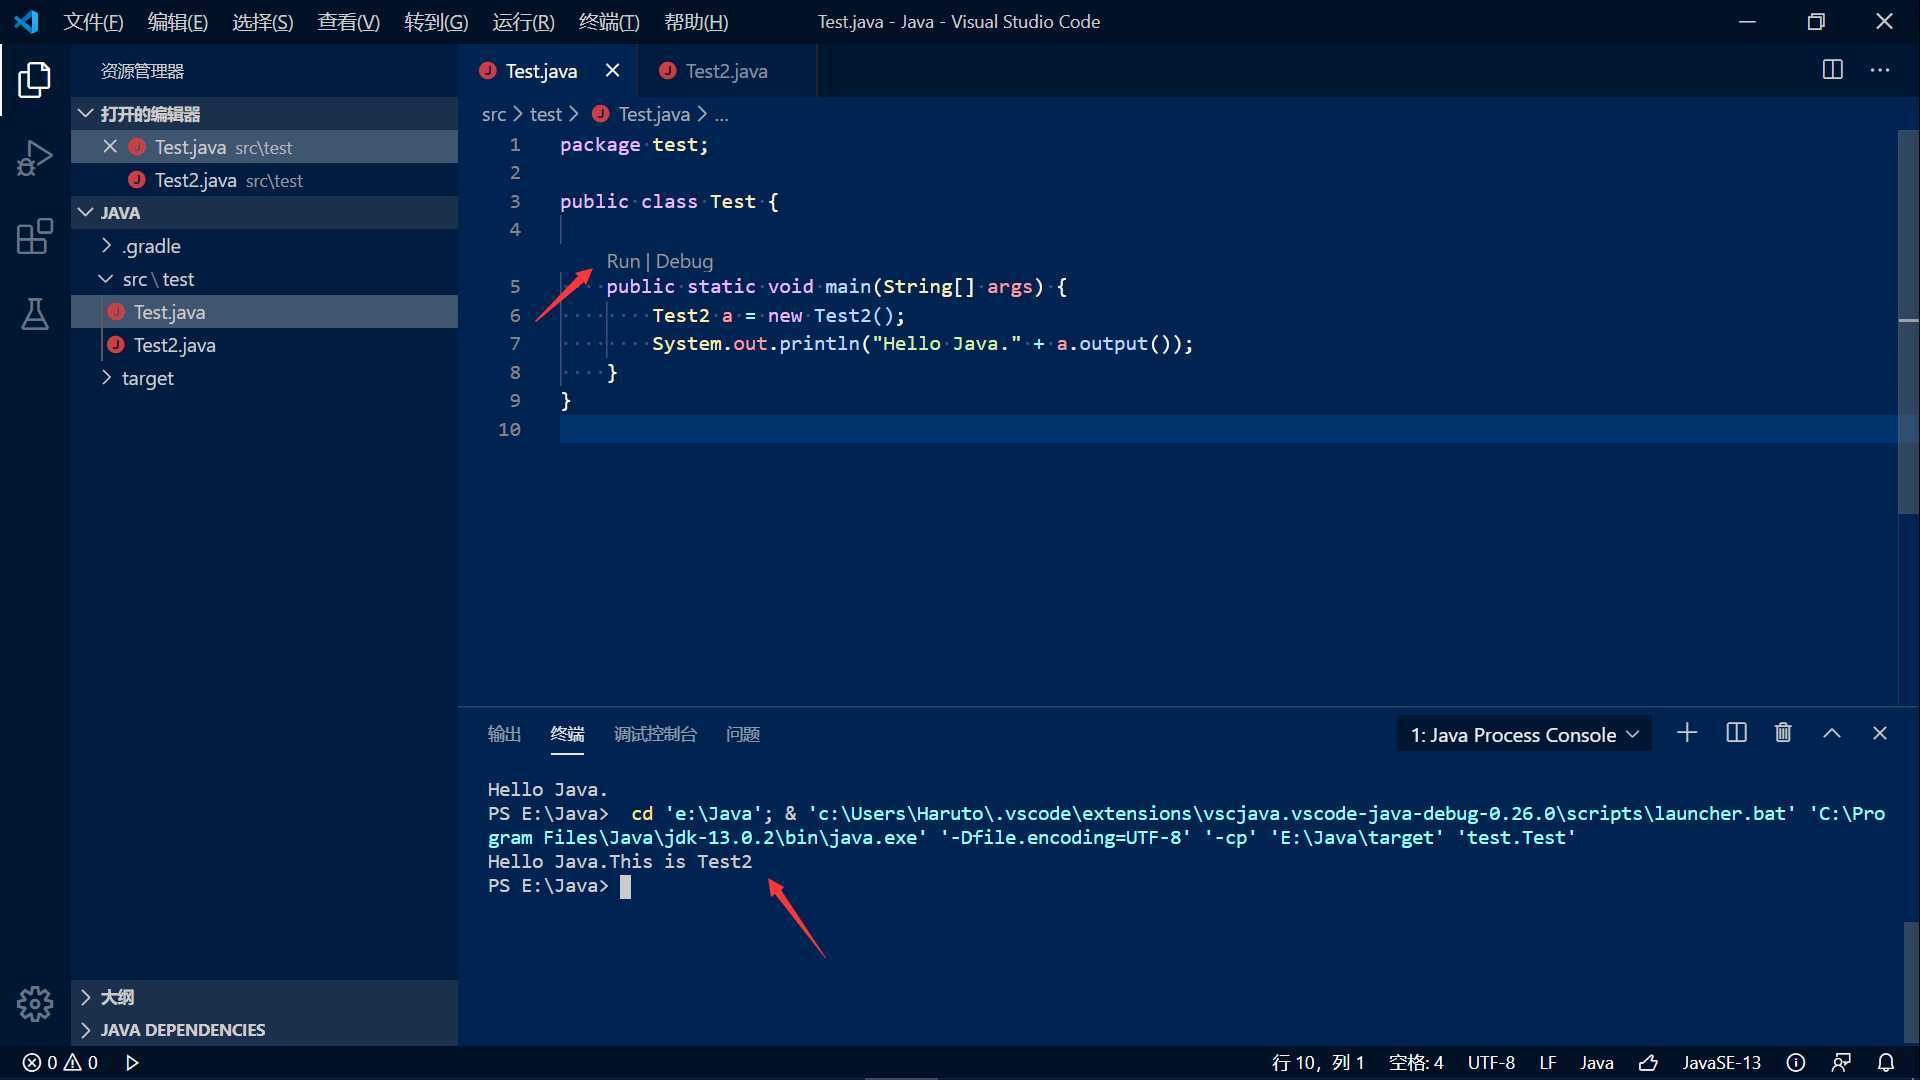1920x1080 pixels.
Task: Select Test2.java in the file tree
Action: click(x=265, y=345)
